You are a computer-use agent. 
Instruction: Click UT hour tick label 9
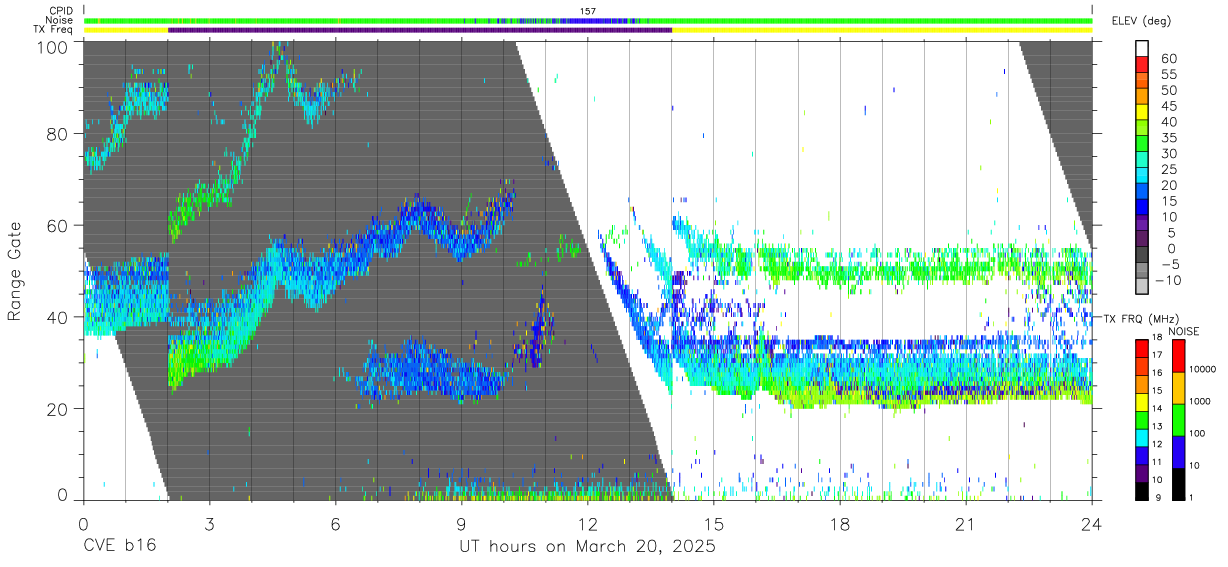pyautogui.click(x=461, y=525)
